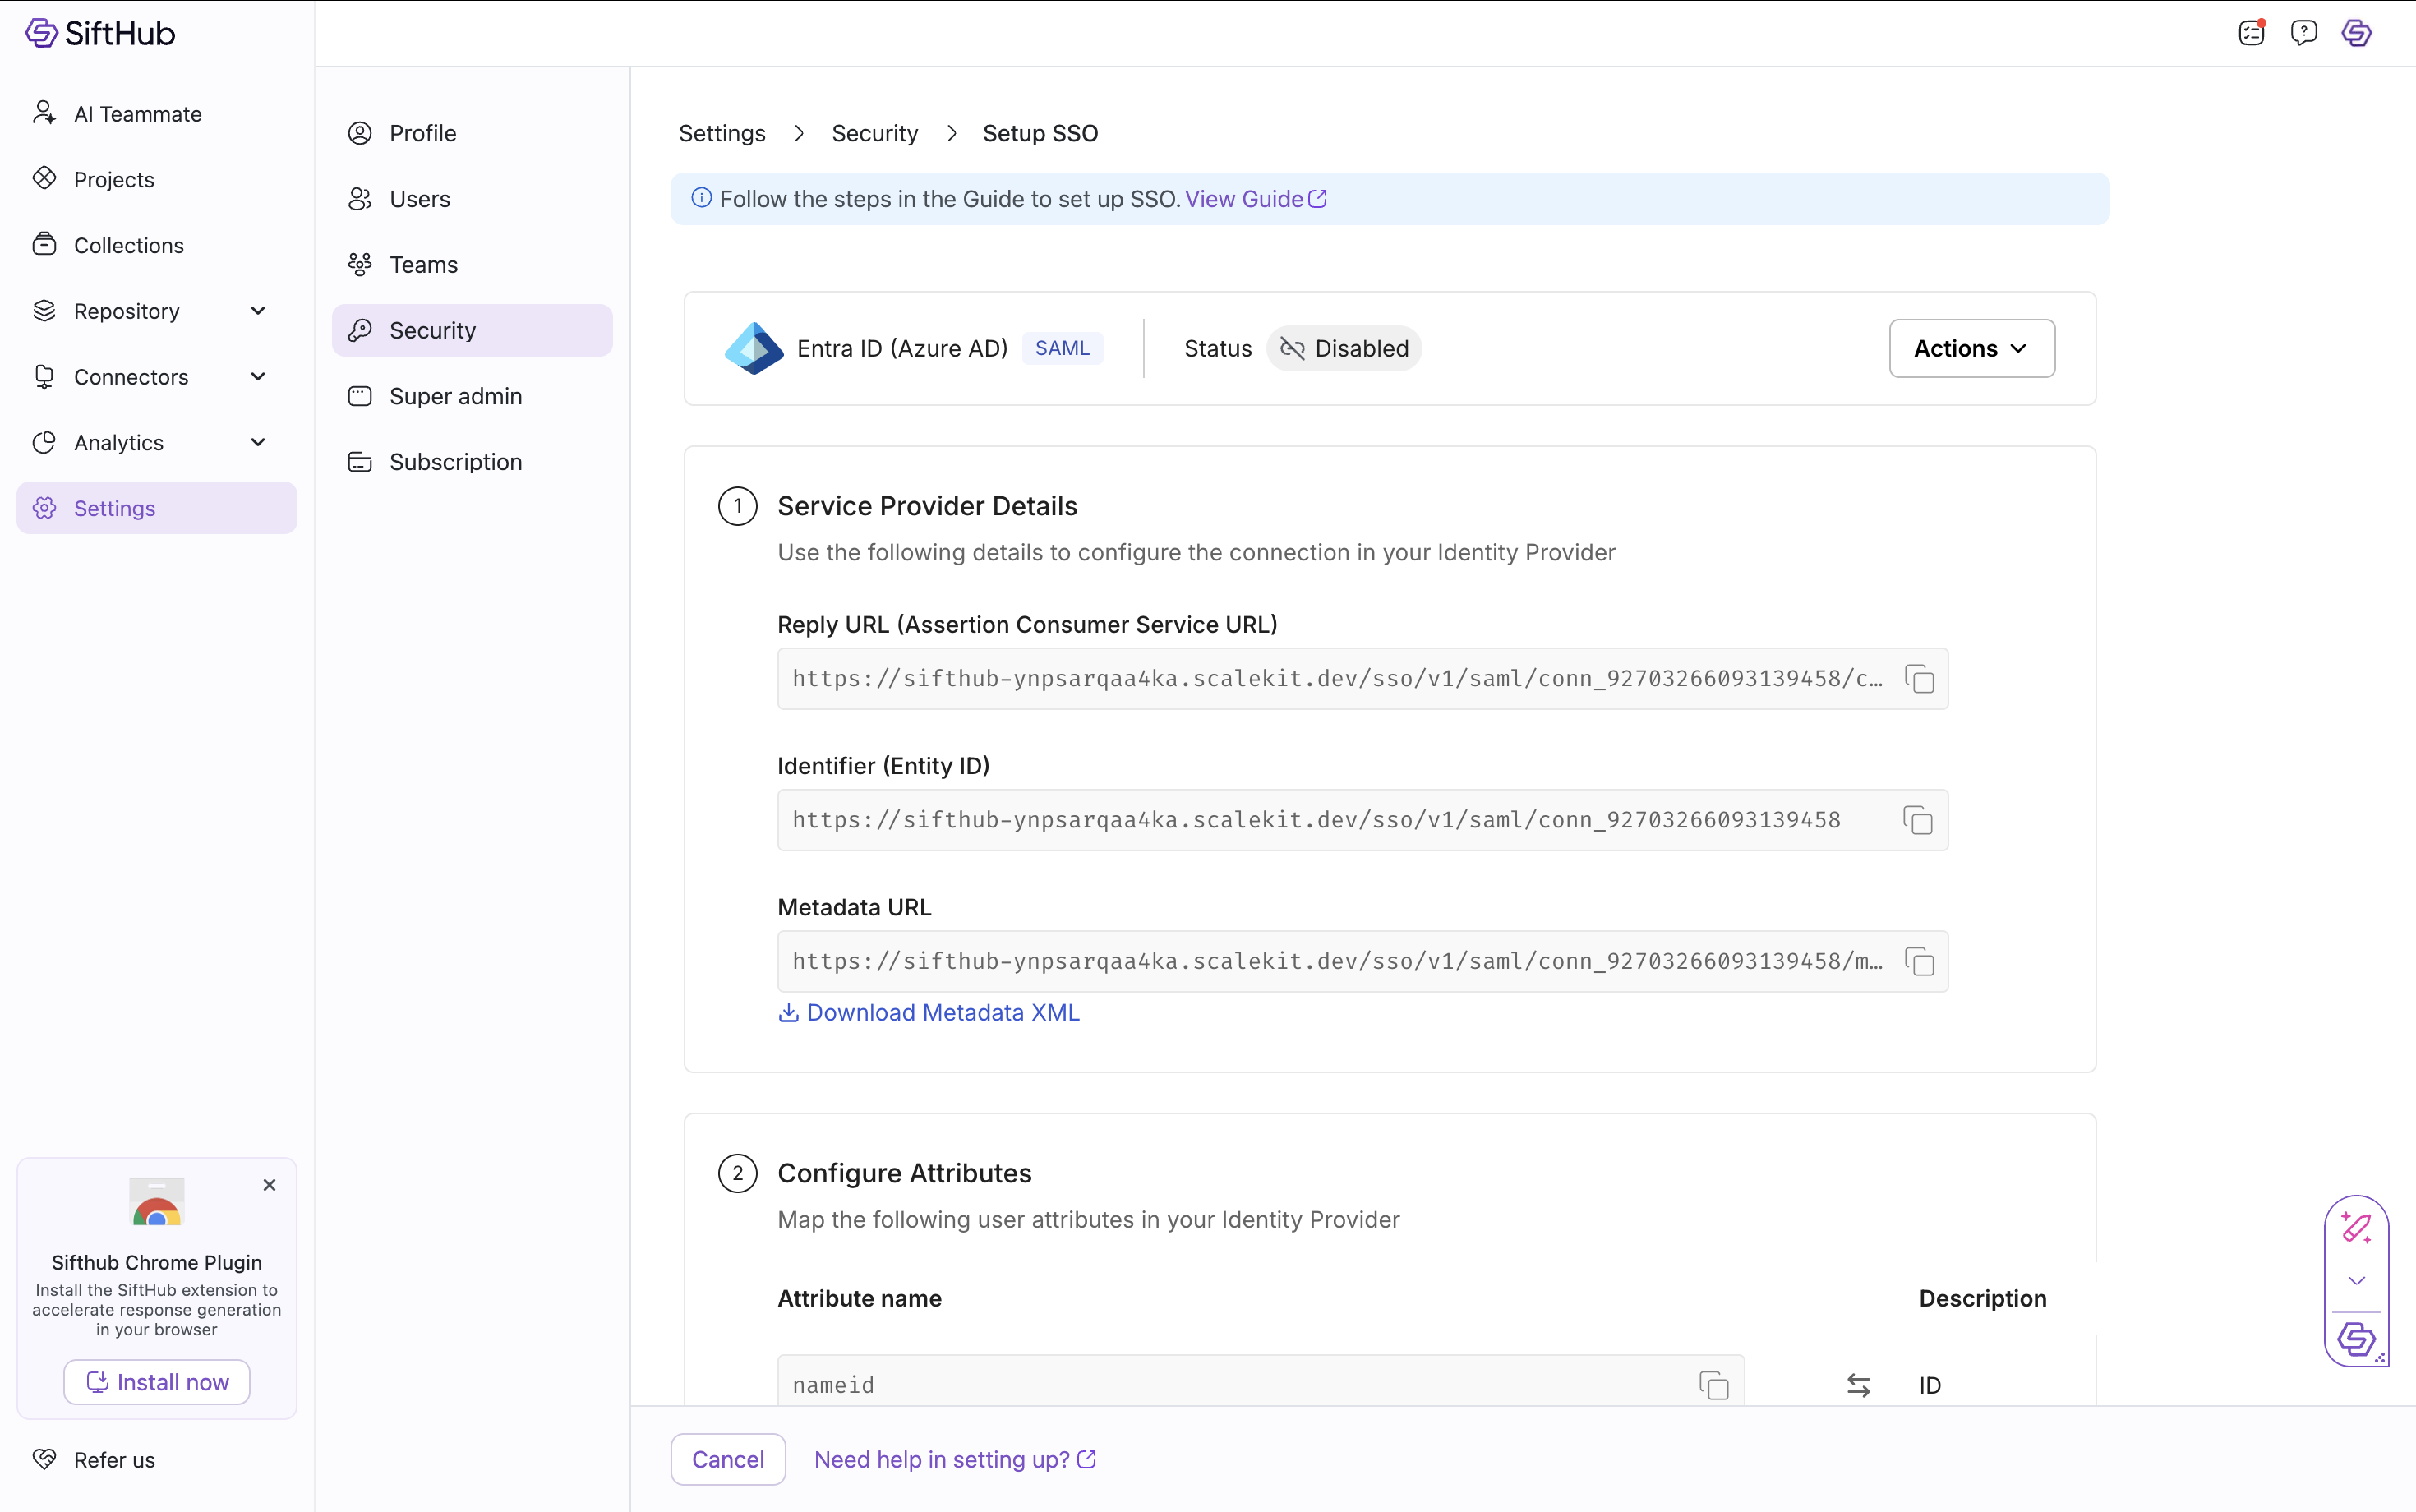Open the Subscription settings page

click(x=455, y=462)
